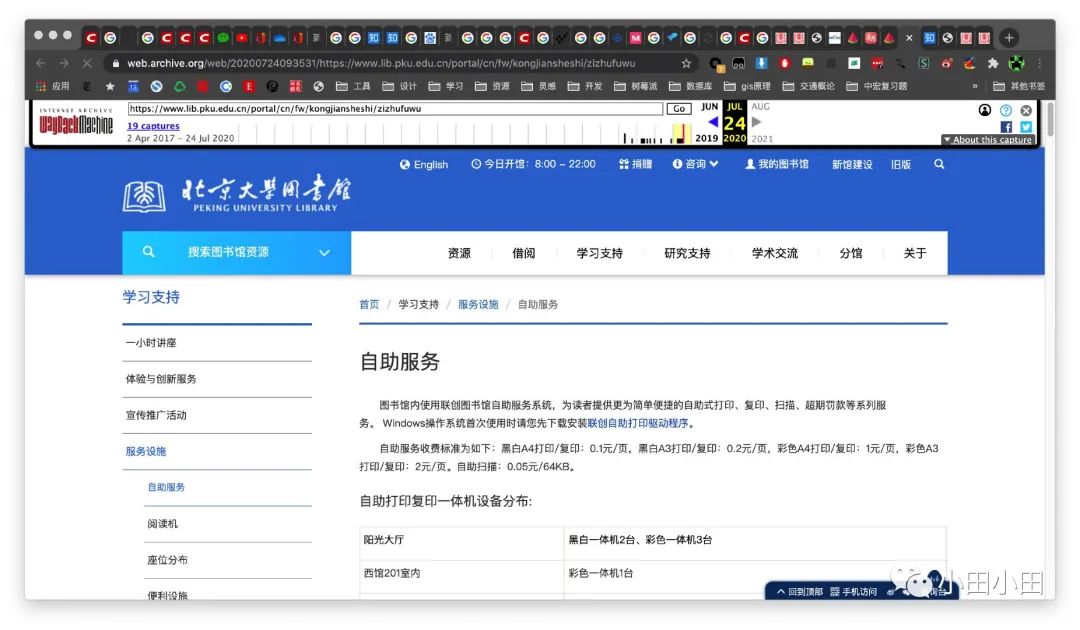Image resolution: width=1080 pixels, height=630 pixels.
Task: Click 首页 in the breadcrumb
Action: (x=369, y=304)
